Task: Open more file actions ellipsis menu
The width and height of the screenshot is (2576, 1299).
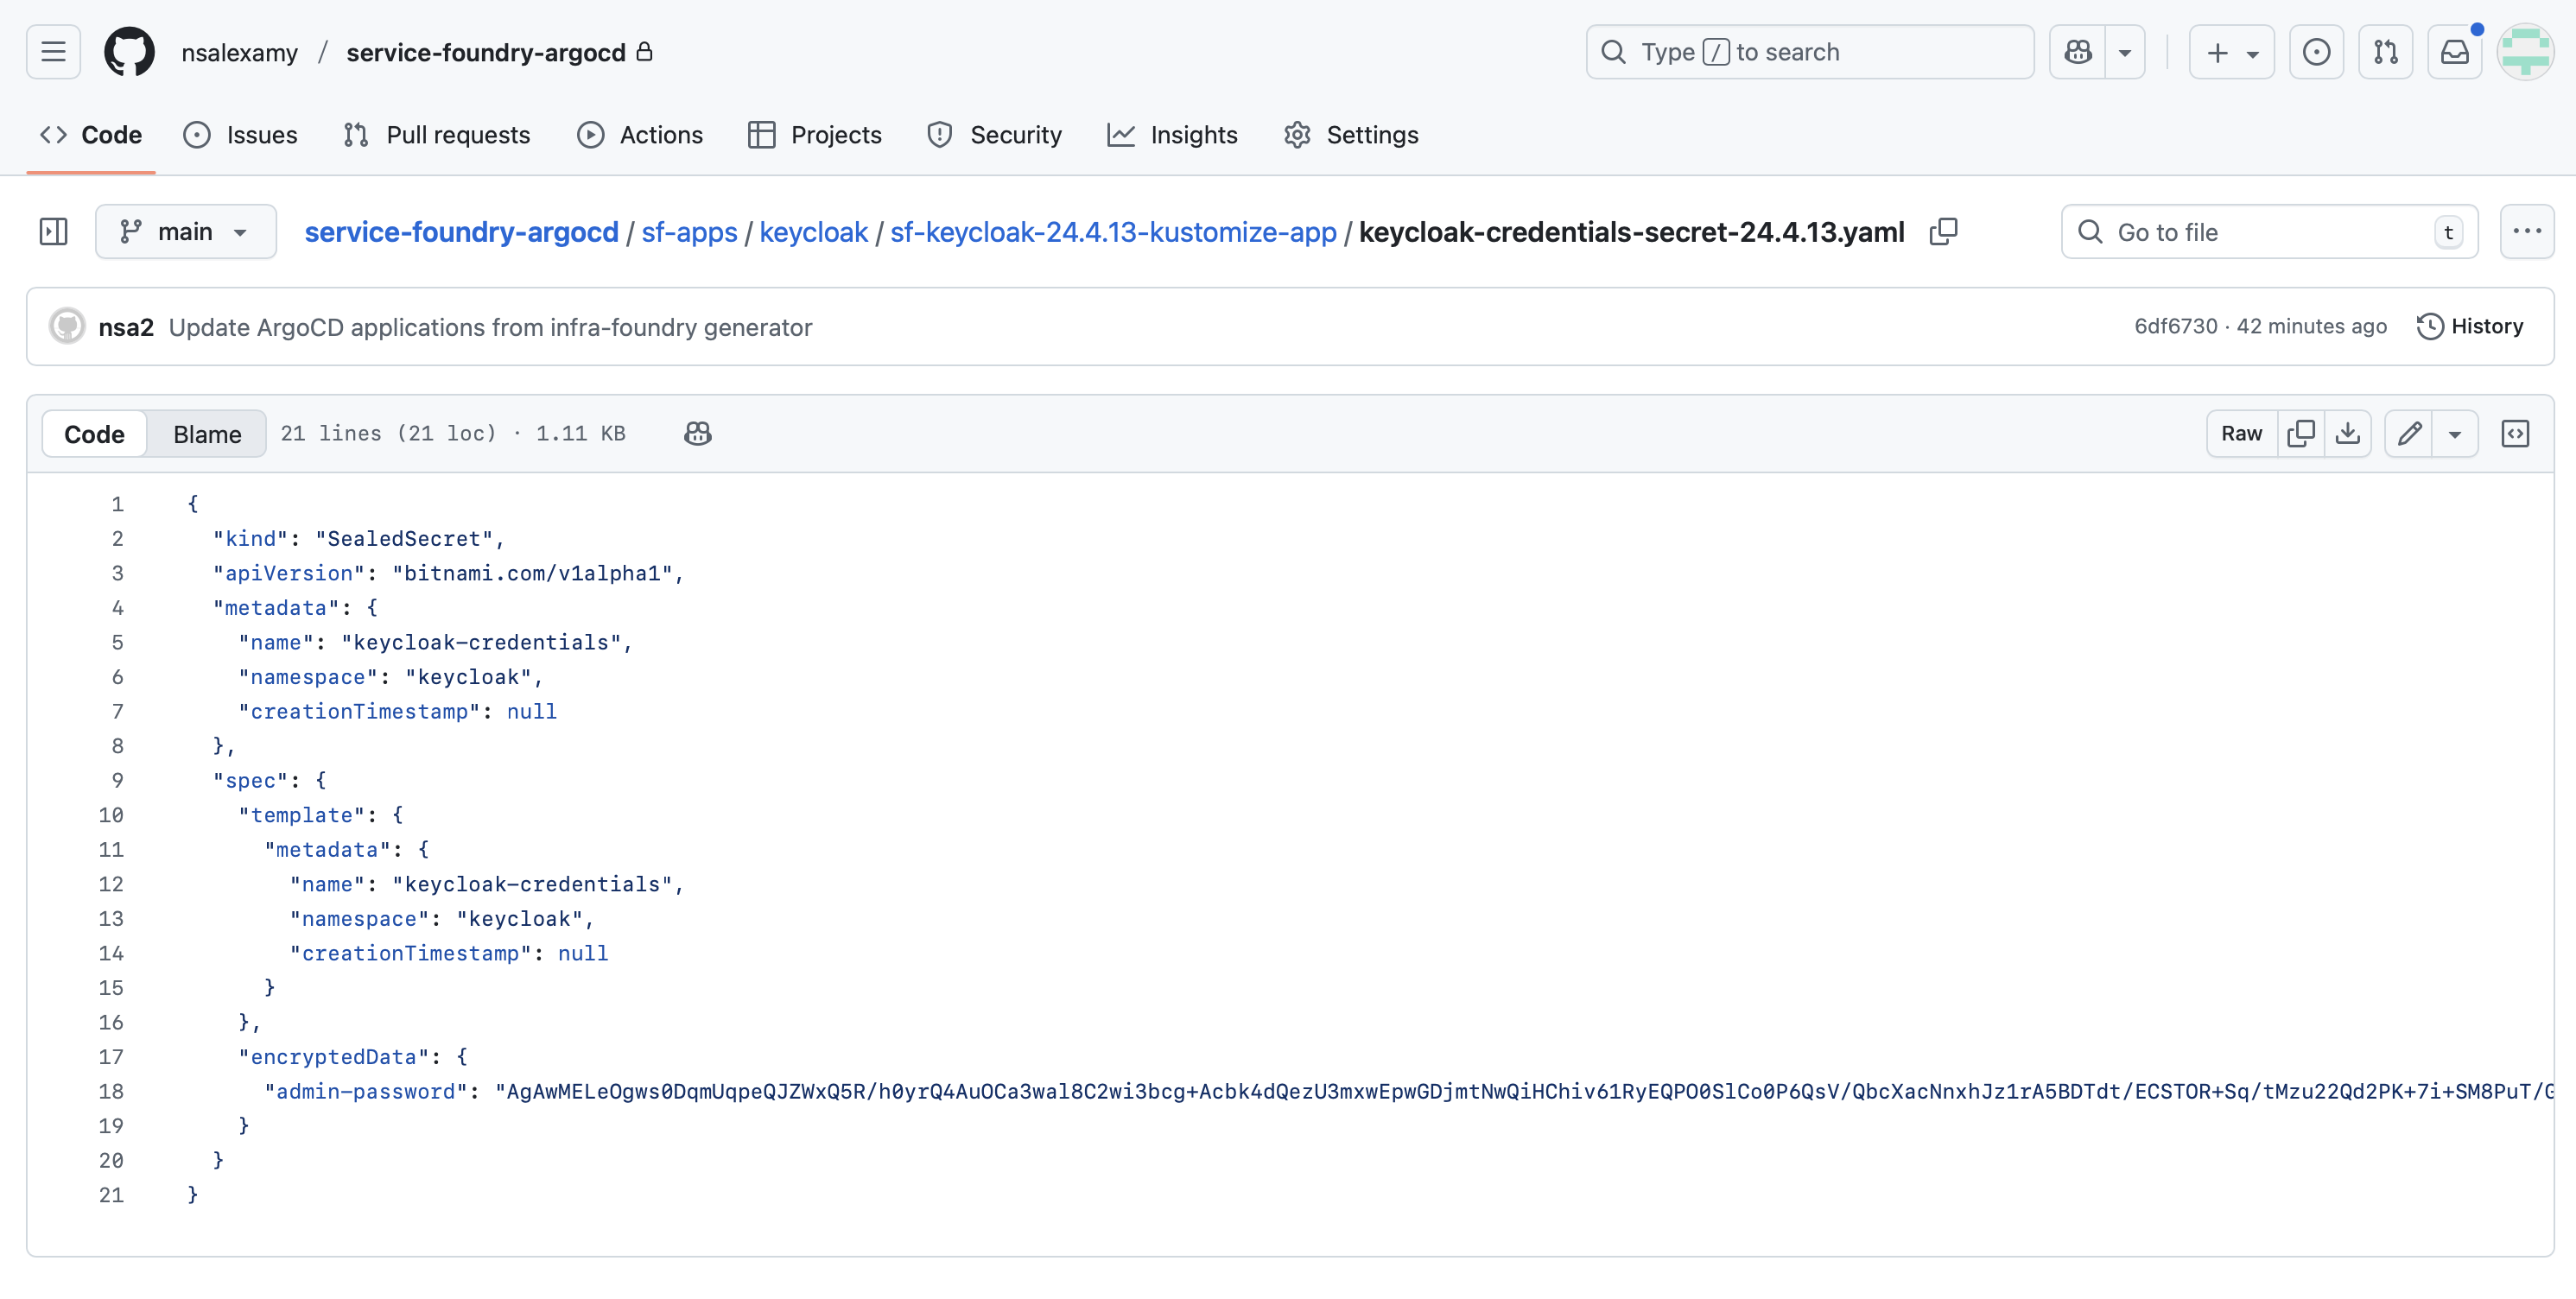Action: pos(2526,232)
